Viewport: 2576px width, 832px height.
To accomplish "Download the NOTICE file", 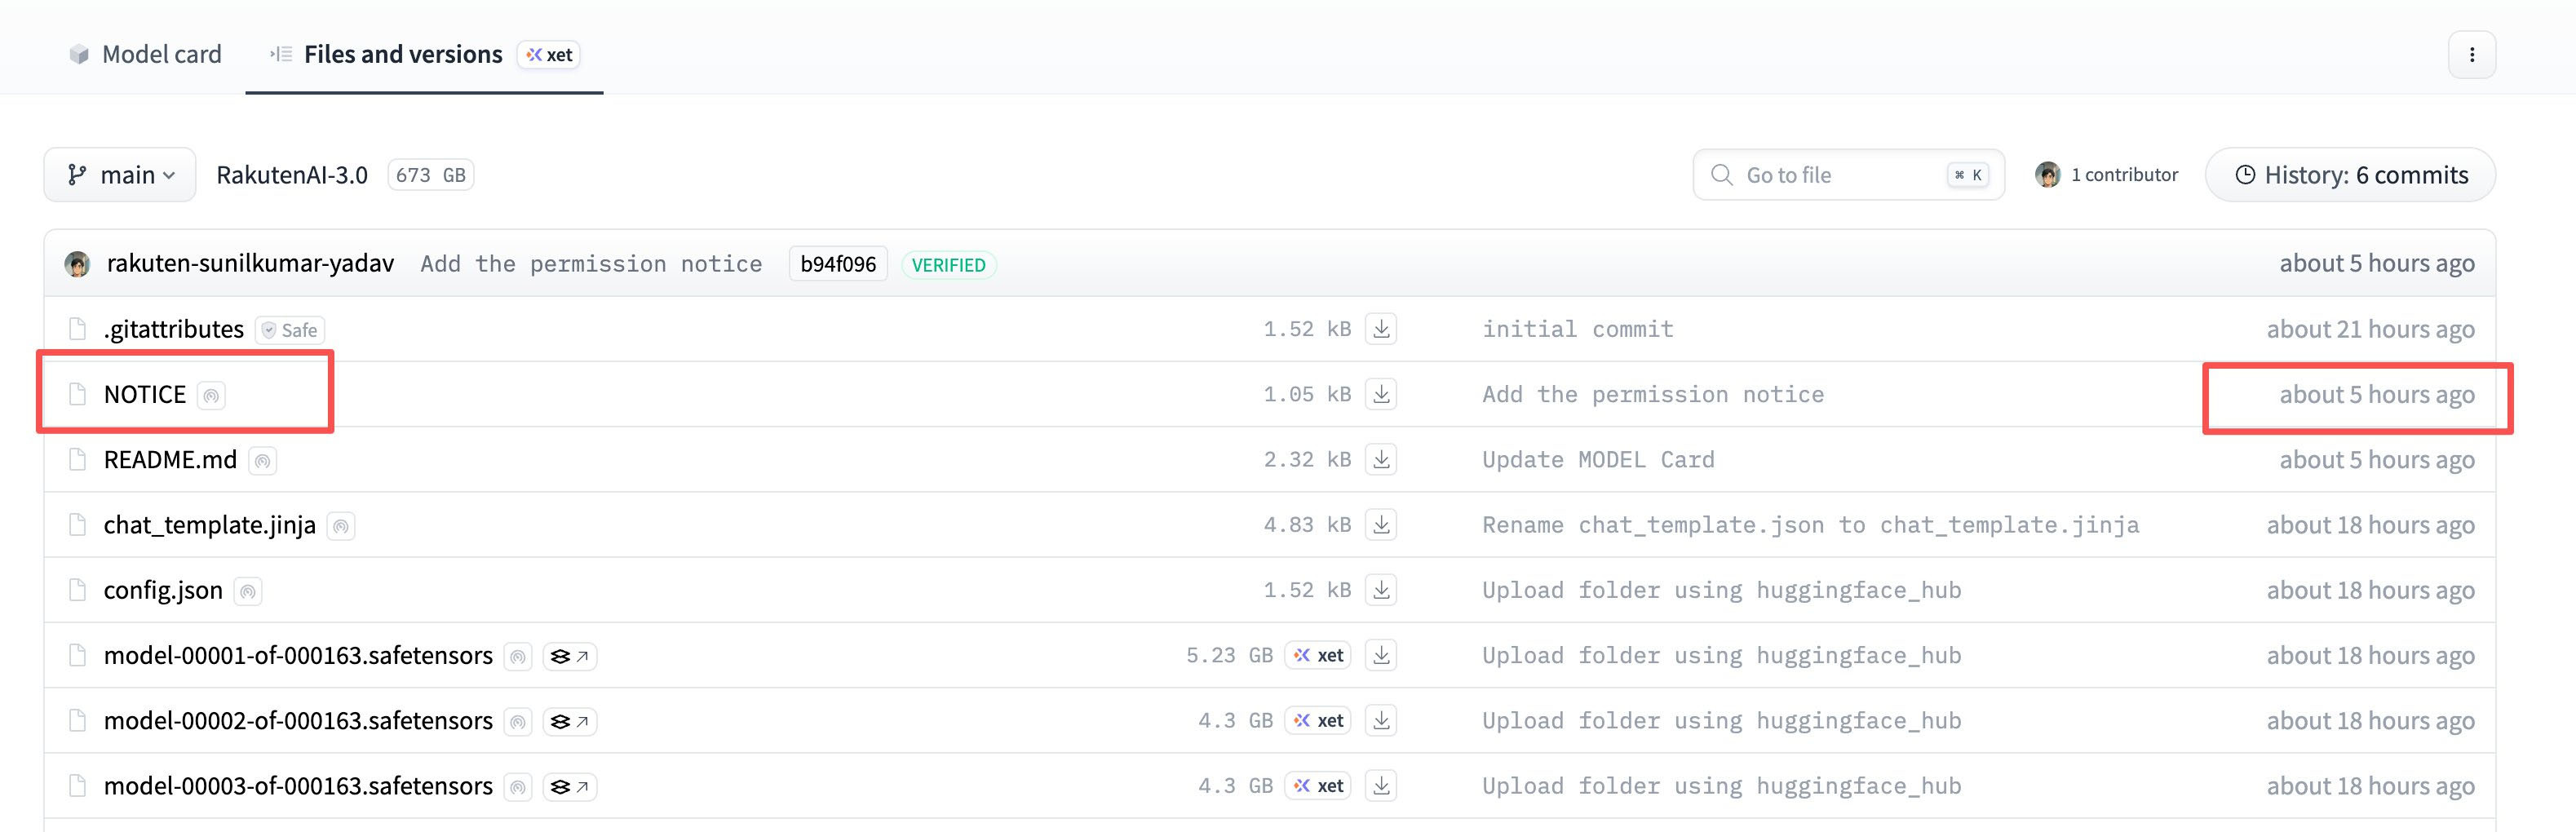I will point(1381,394).
